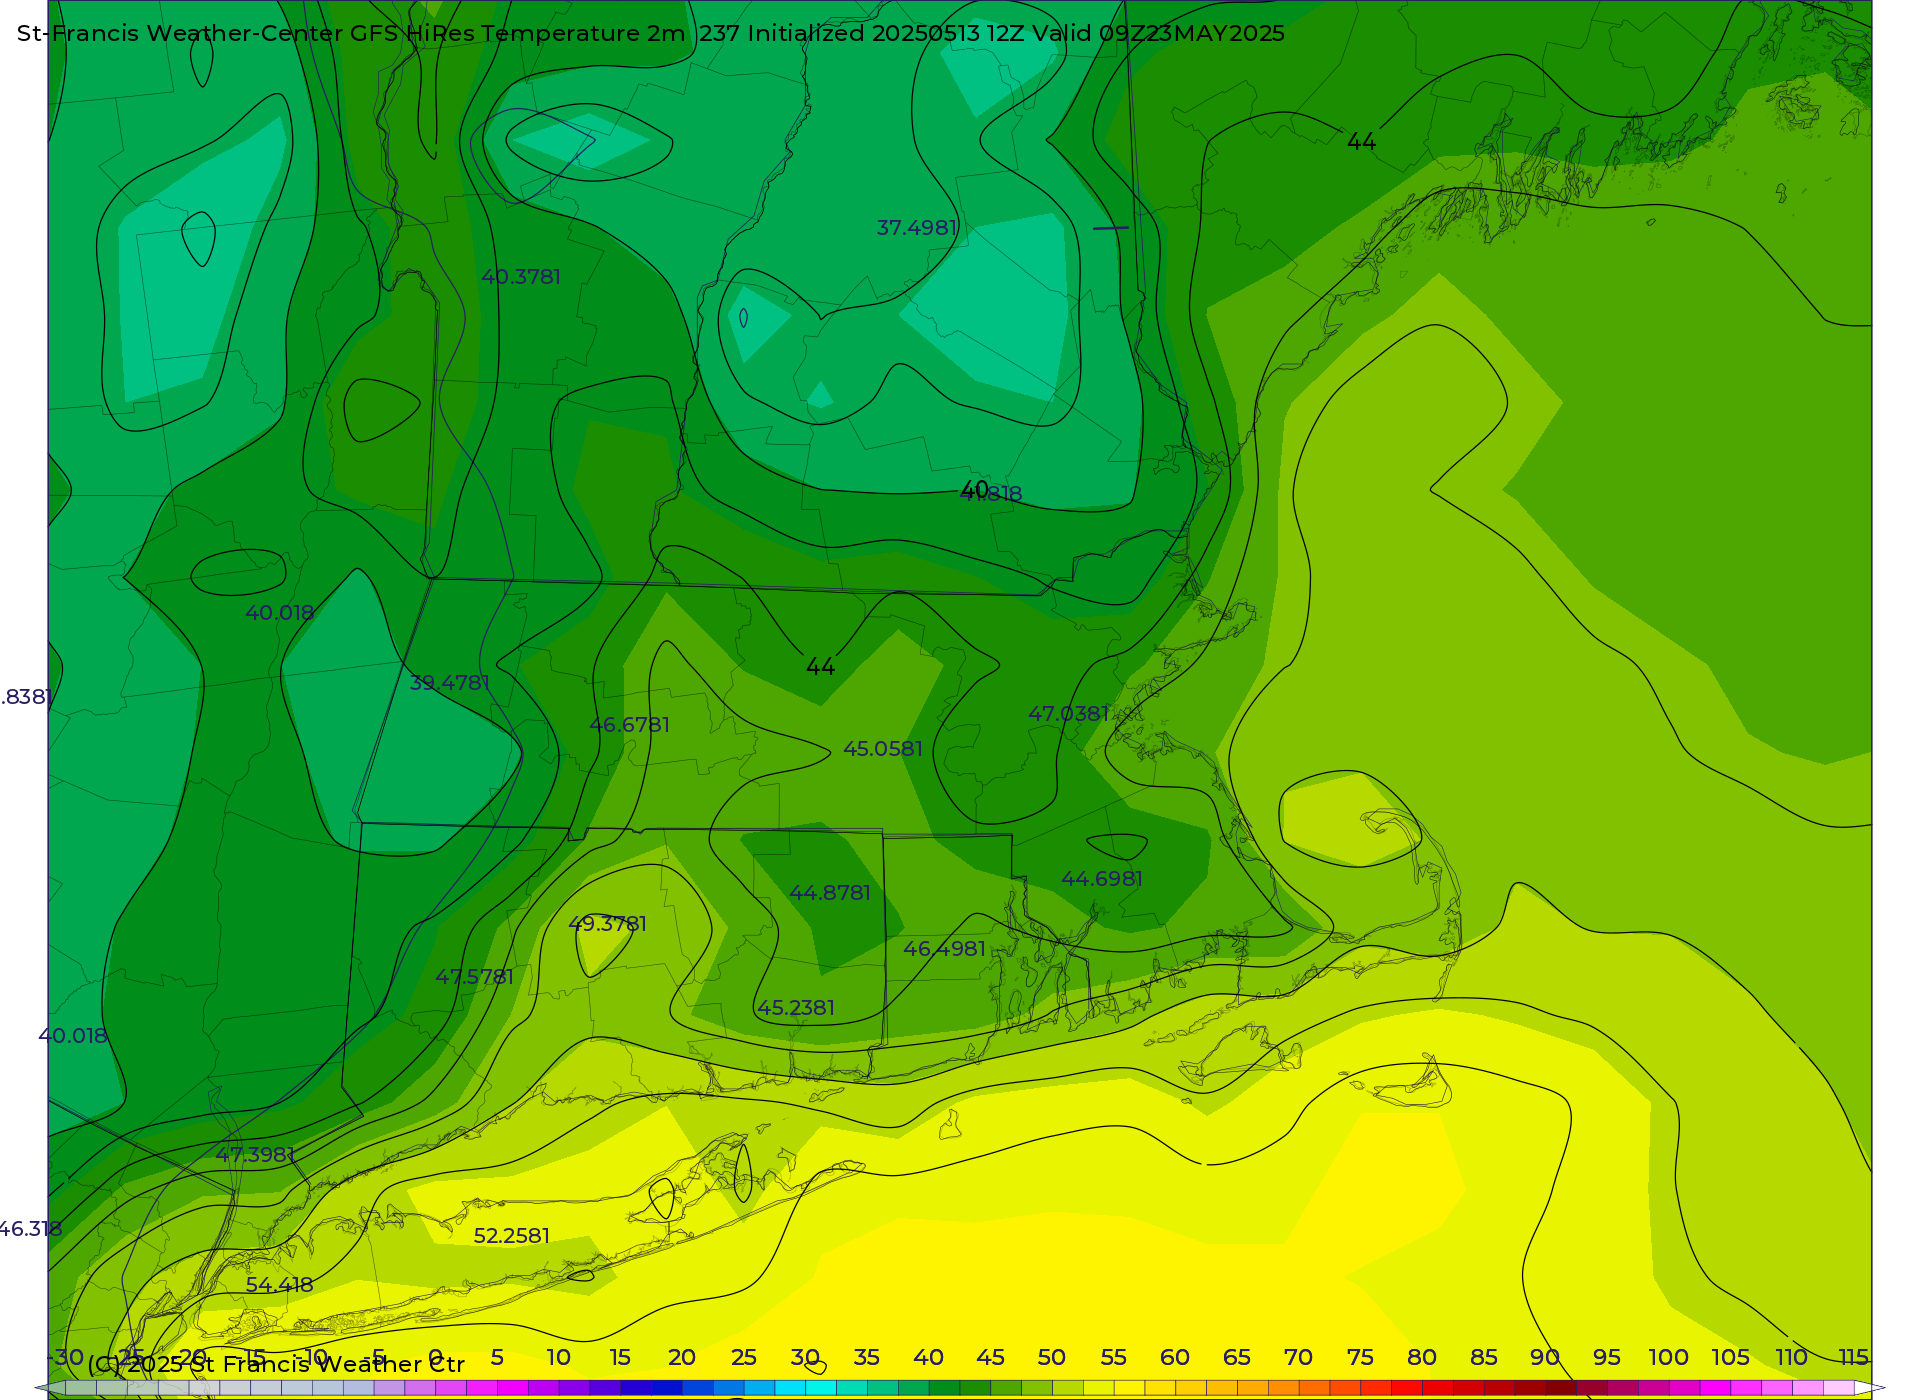Click the 47.0381 temperature label

pyautogui.click(x=1069, y=714)
